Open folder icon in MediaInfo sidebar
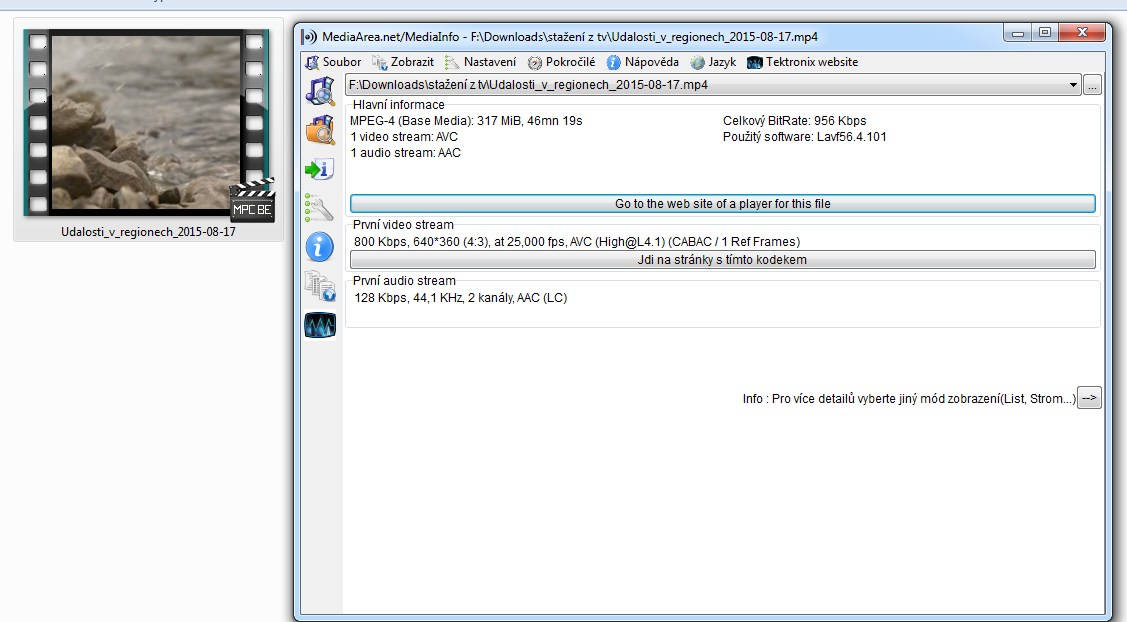 pos(320,130)
